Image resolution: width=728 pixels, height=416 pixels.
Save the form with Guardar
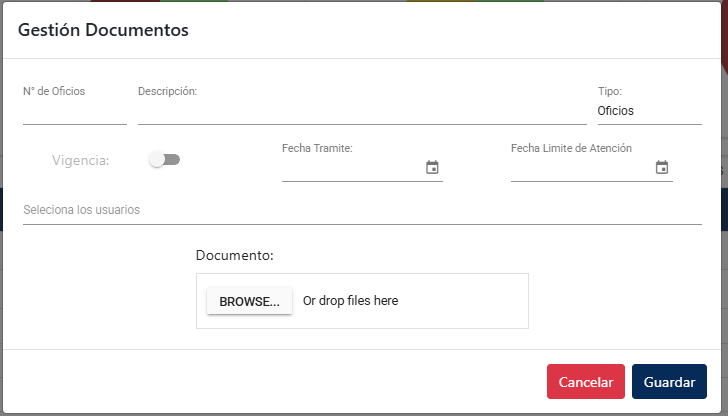(x=669, y=382)
